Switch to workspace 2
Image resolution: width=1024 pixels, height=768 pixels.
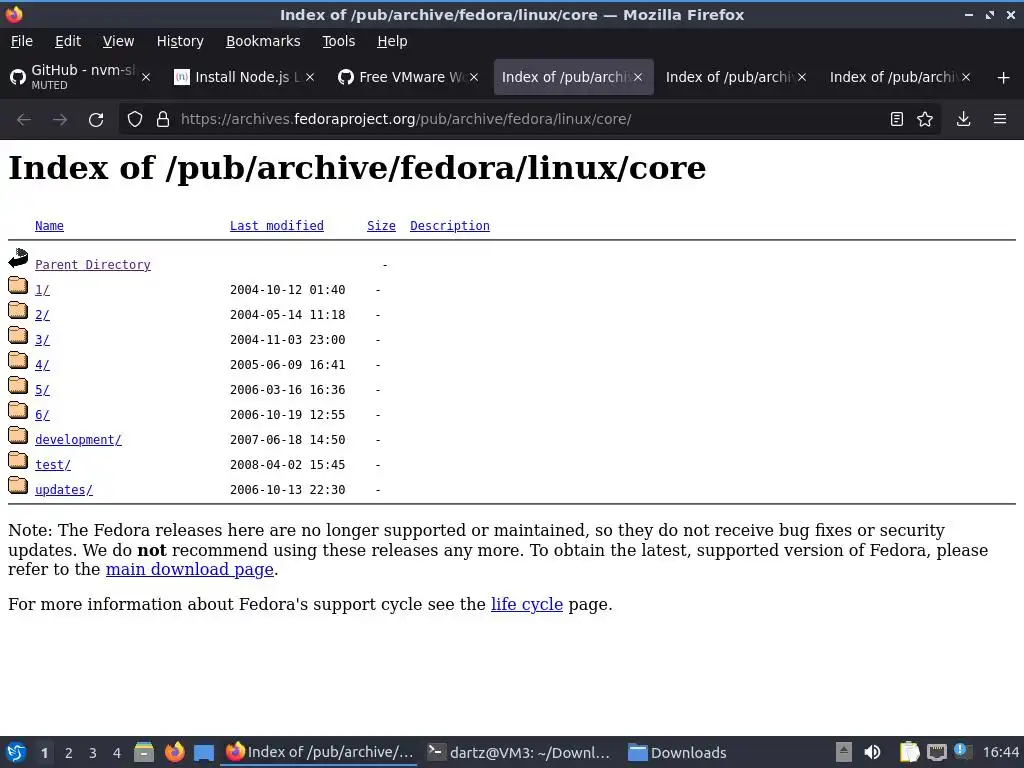coord(69,753)
